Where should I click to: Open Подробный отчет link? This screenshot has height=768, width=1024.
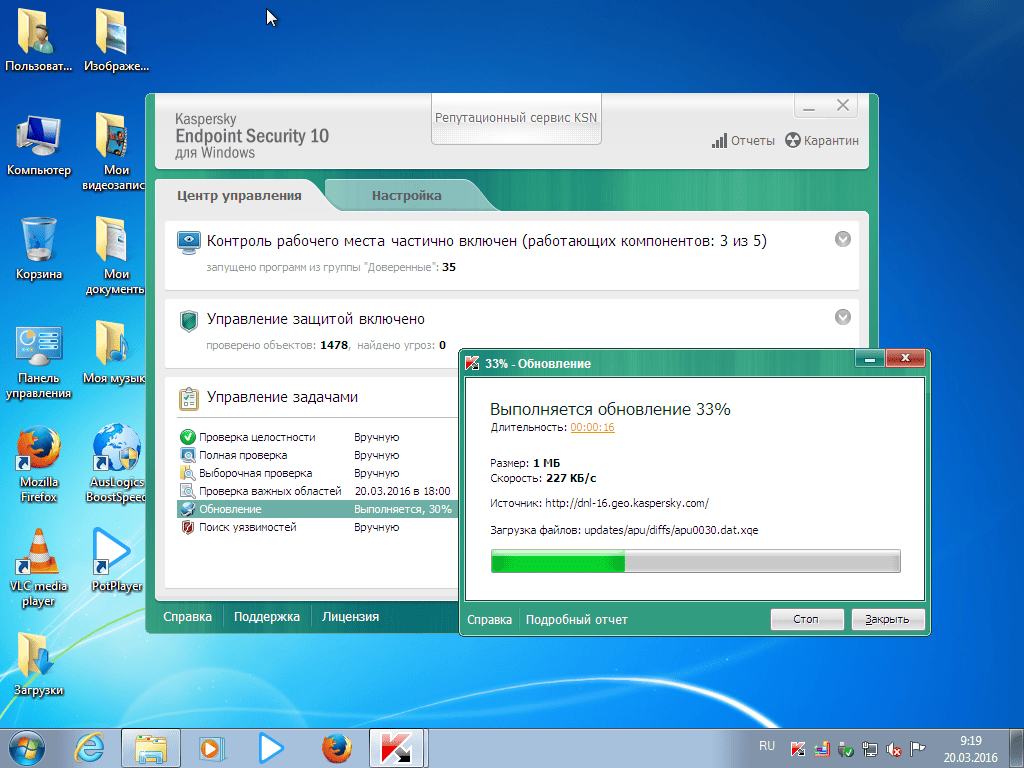(x=577, y=620)
